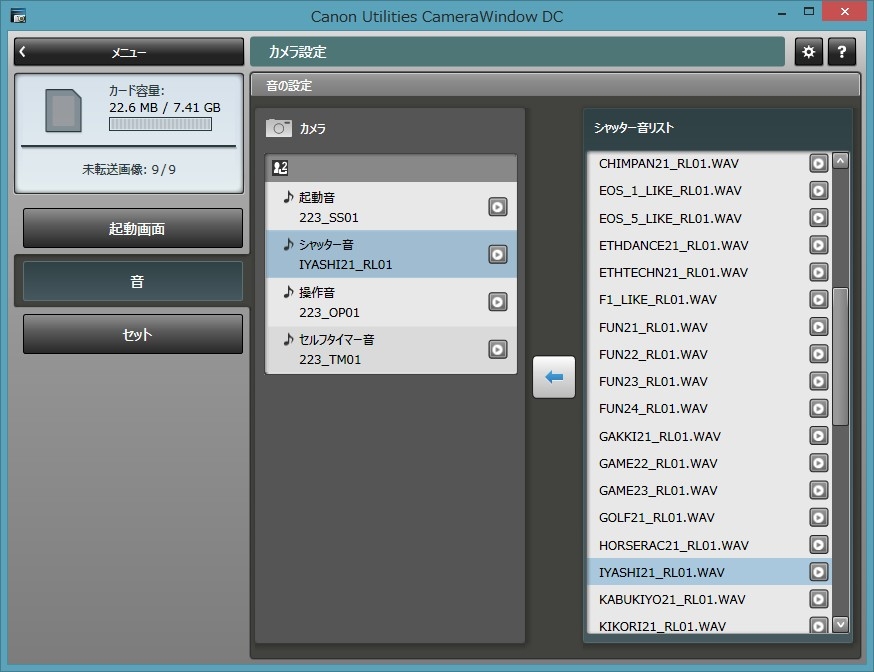
Task: Select the シャッター音 camera sound row
Action: tap(391, 254)
